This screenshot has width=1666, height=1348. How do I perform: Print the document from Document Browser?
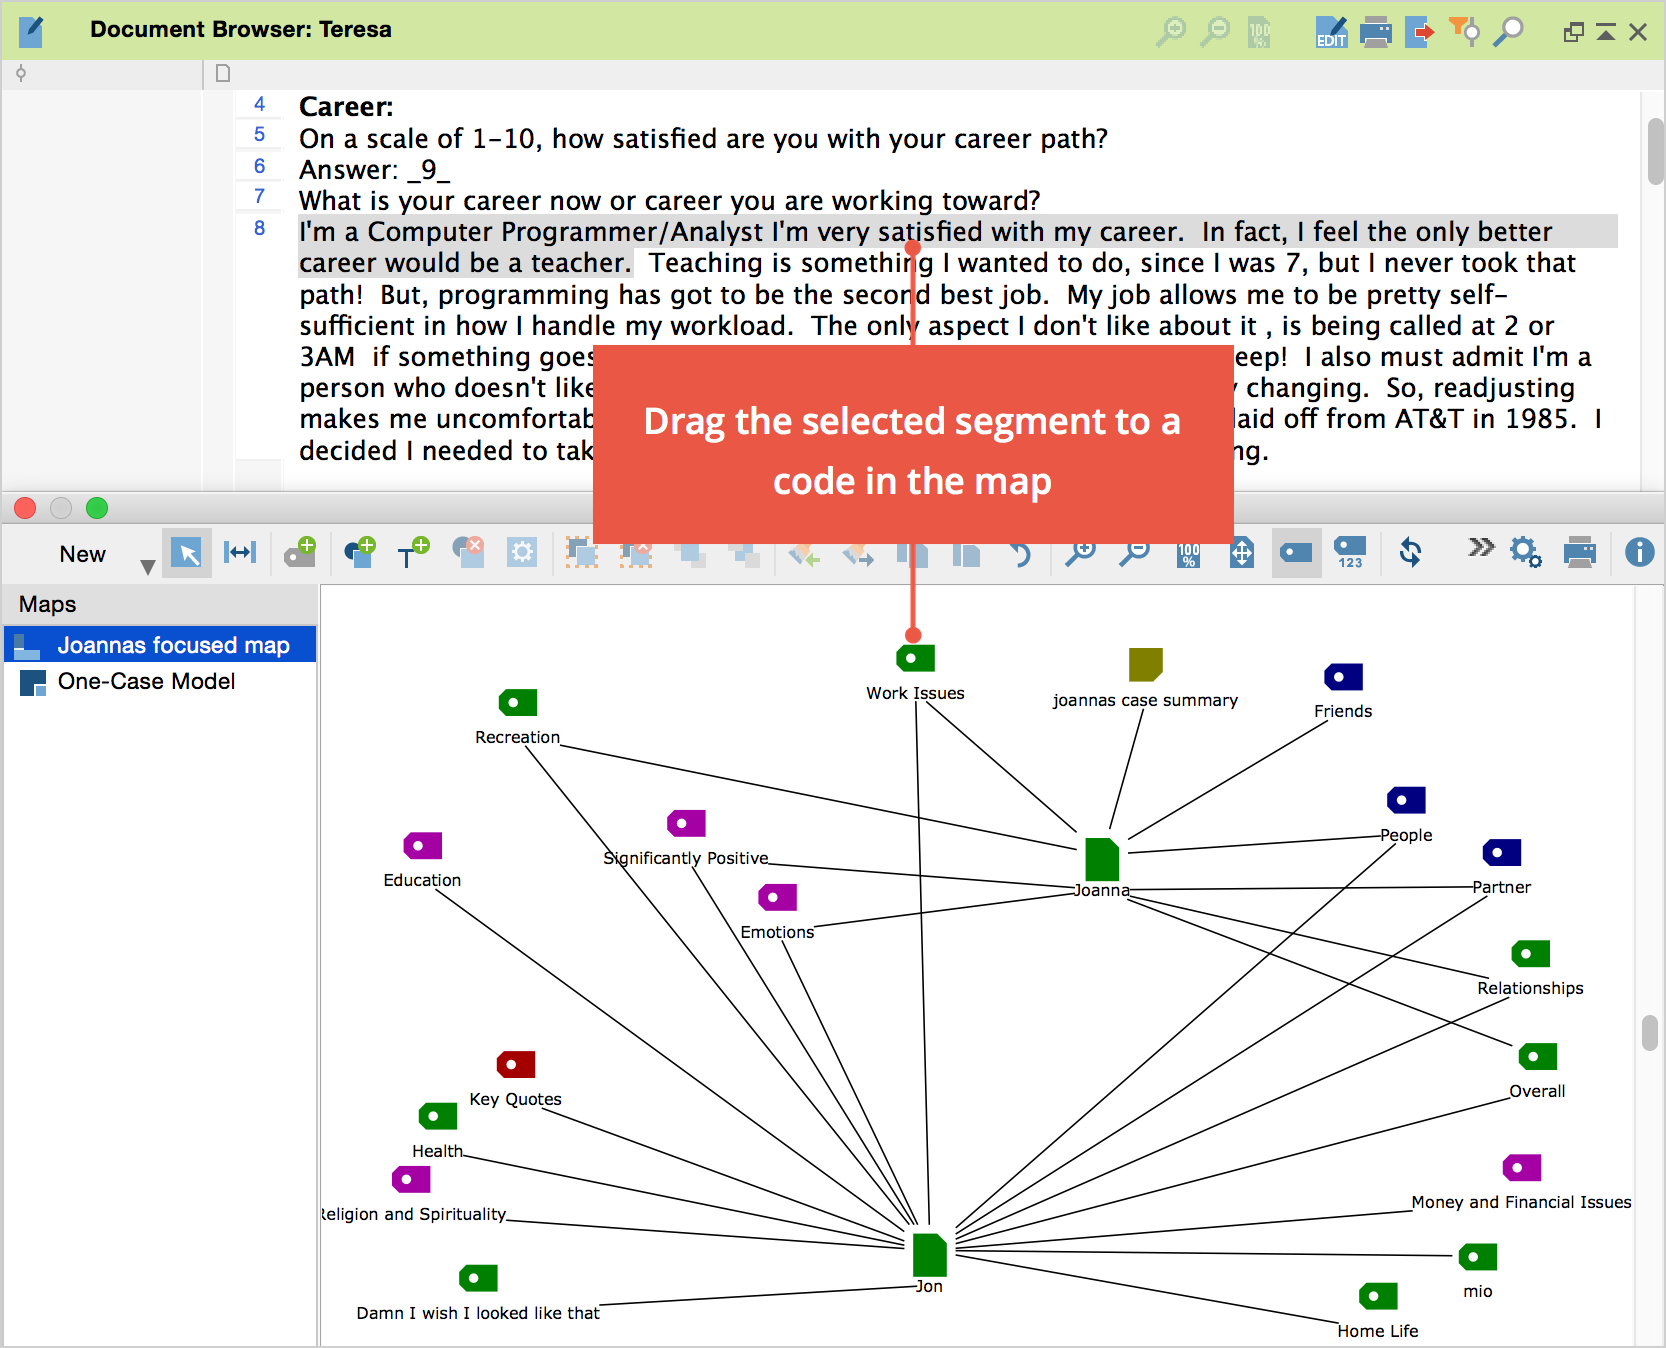click(x=1376, y=32)
